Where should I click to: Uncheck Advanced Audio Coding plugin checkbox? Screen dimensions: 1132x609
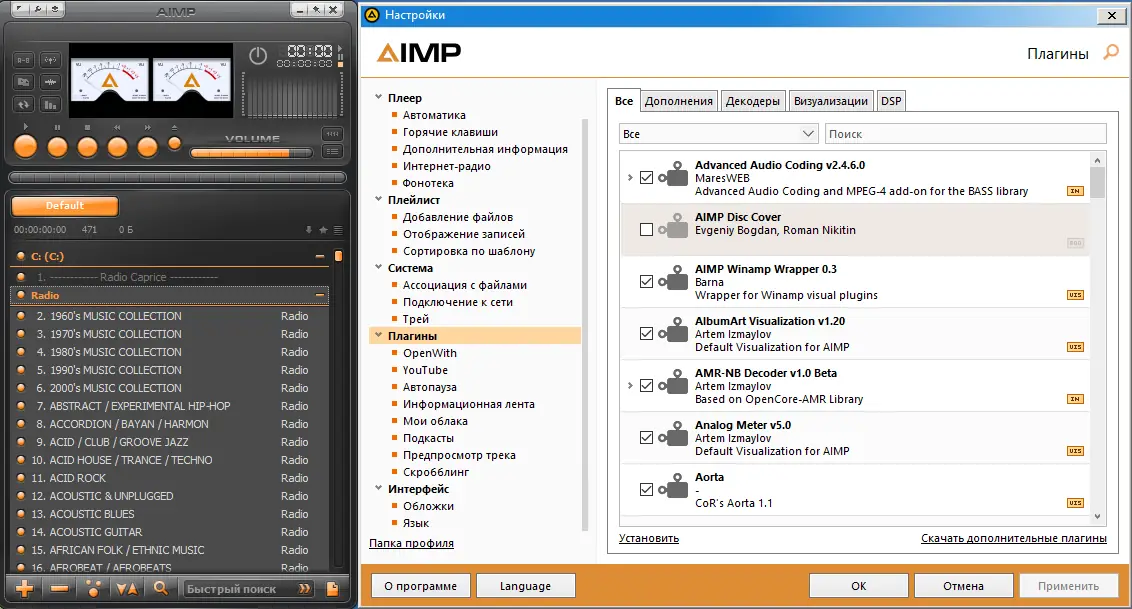click(x=646, y=178)
